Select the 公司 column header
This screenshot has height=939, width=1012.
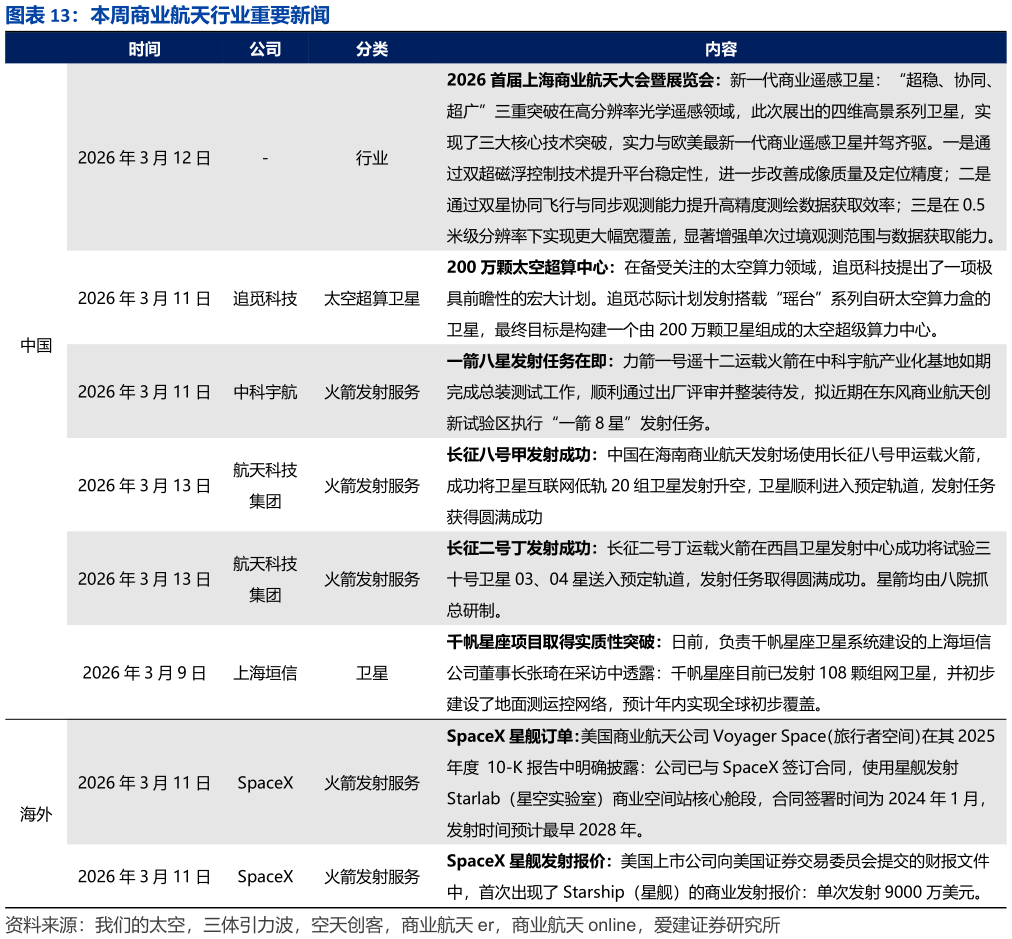[x=265, y=48]
